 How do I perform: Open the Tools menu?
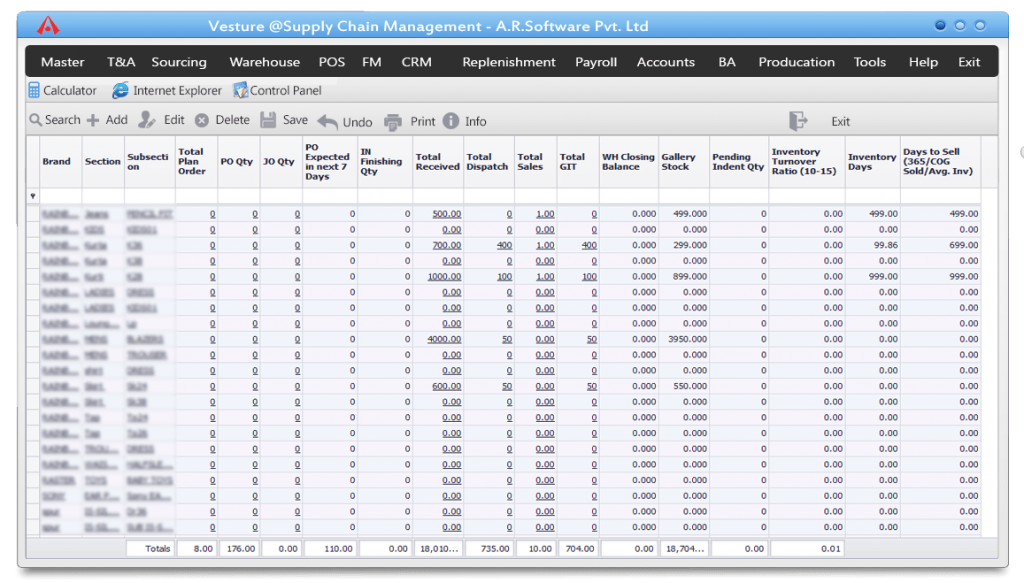870,62
